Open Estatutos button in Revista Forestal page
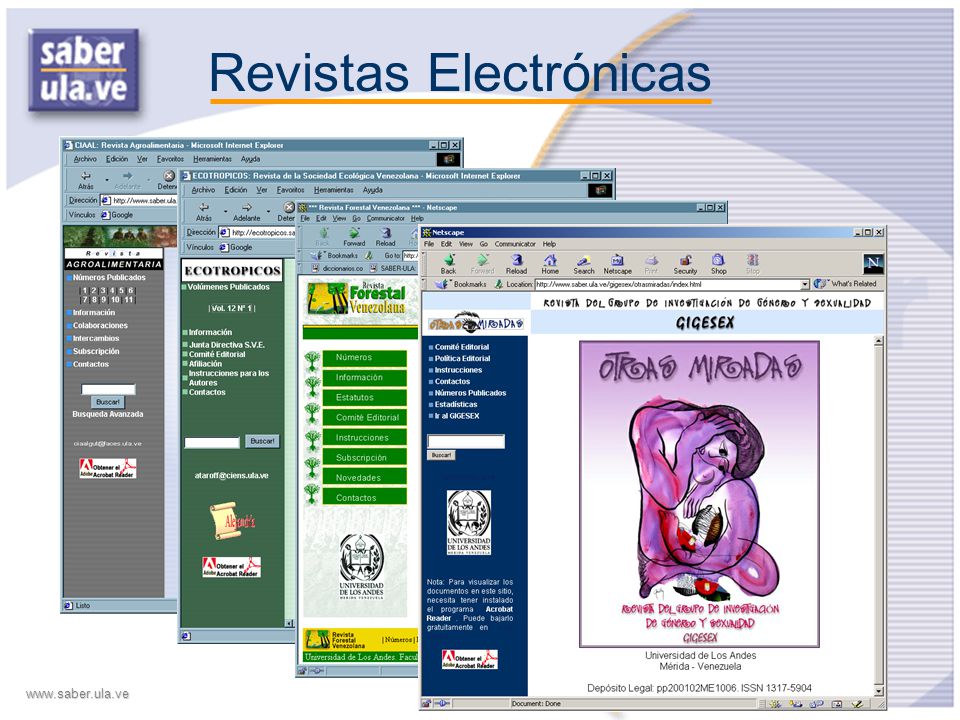 (364, 398)
